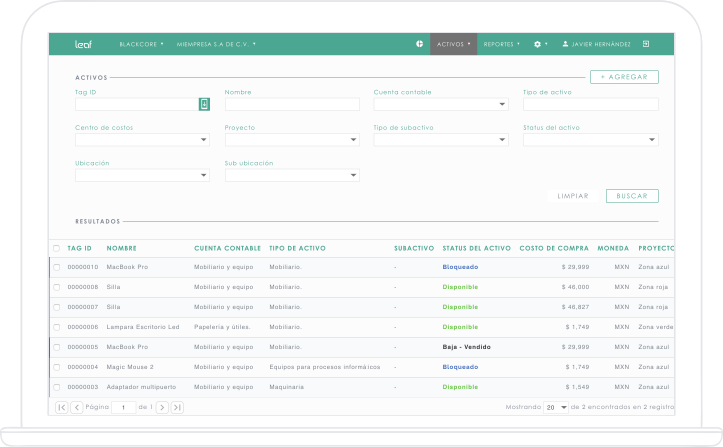Click the logout icon in header
This screenshot has width=723, height=447.
(x=646, y=44)
